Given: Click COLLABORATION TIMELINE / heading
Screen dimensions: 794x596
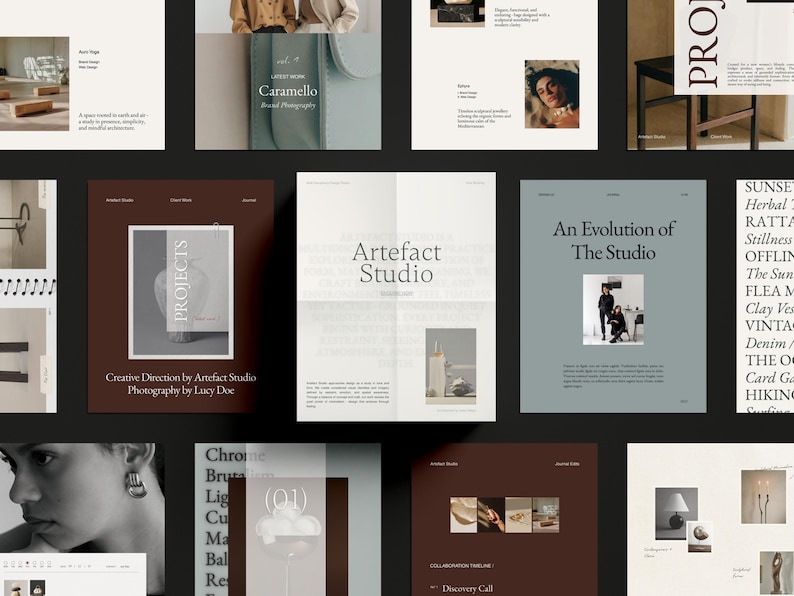Looking at the screenshot, I should [x=462, y=566].
